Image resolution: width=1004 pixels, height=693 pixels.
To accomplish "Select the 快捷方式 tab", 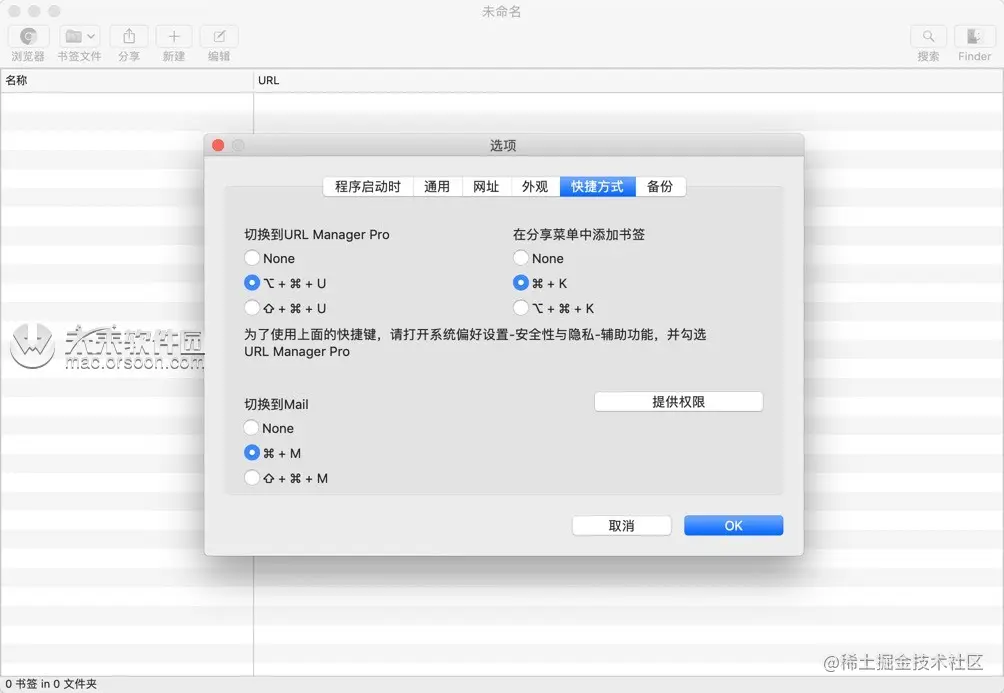I will pos(597,186).
